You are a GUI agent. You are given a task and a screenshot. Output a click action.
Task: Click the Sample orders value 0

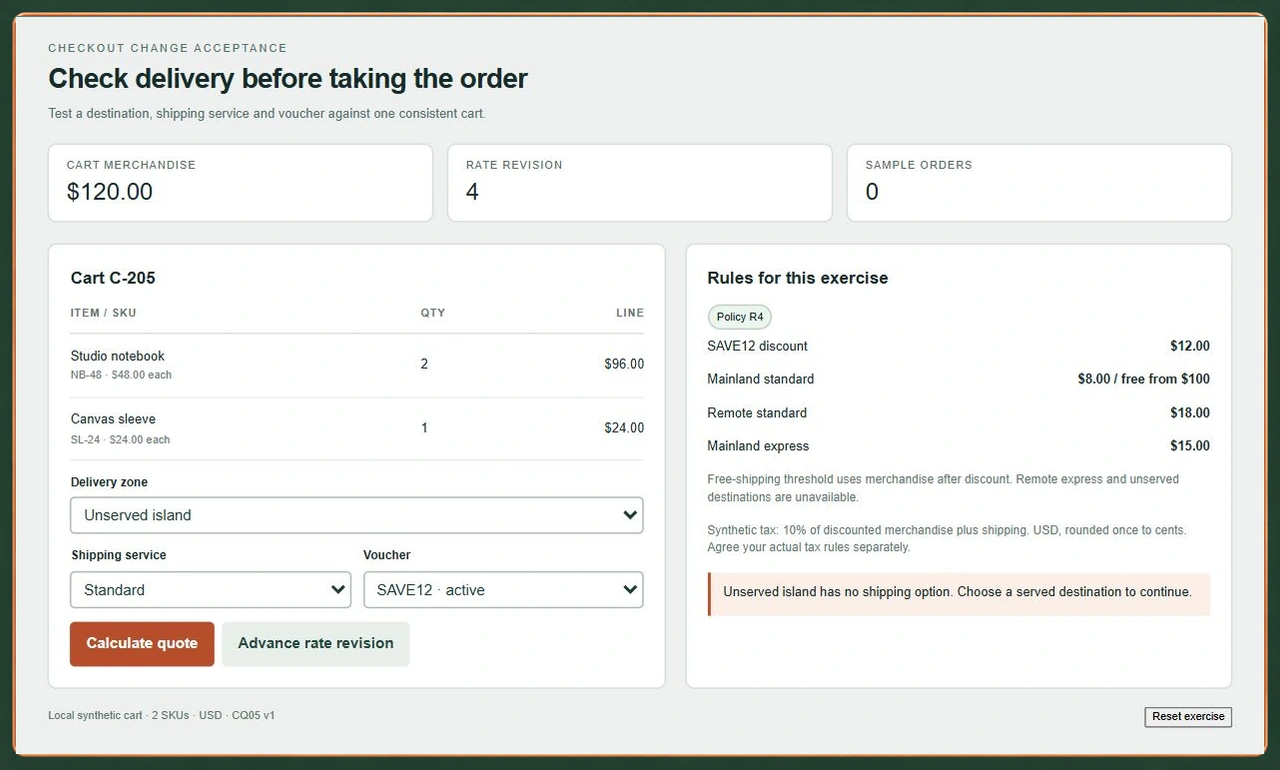pos(872,192)
